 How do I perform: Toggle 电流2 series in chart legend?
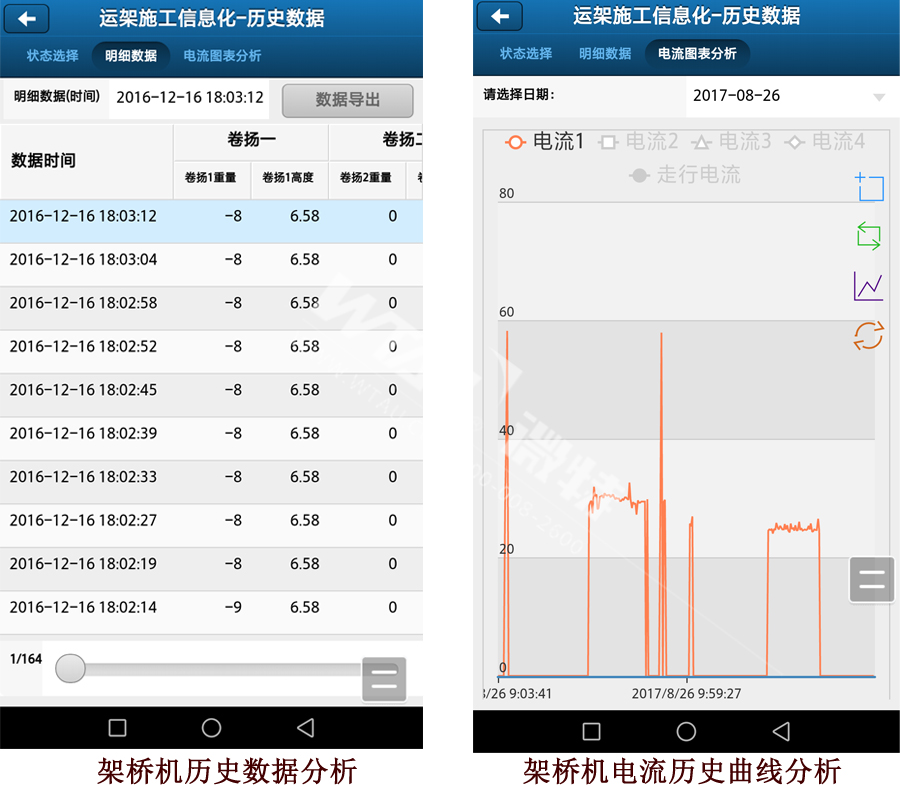[638, 142]
